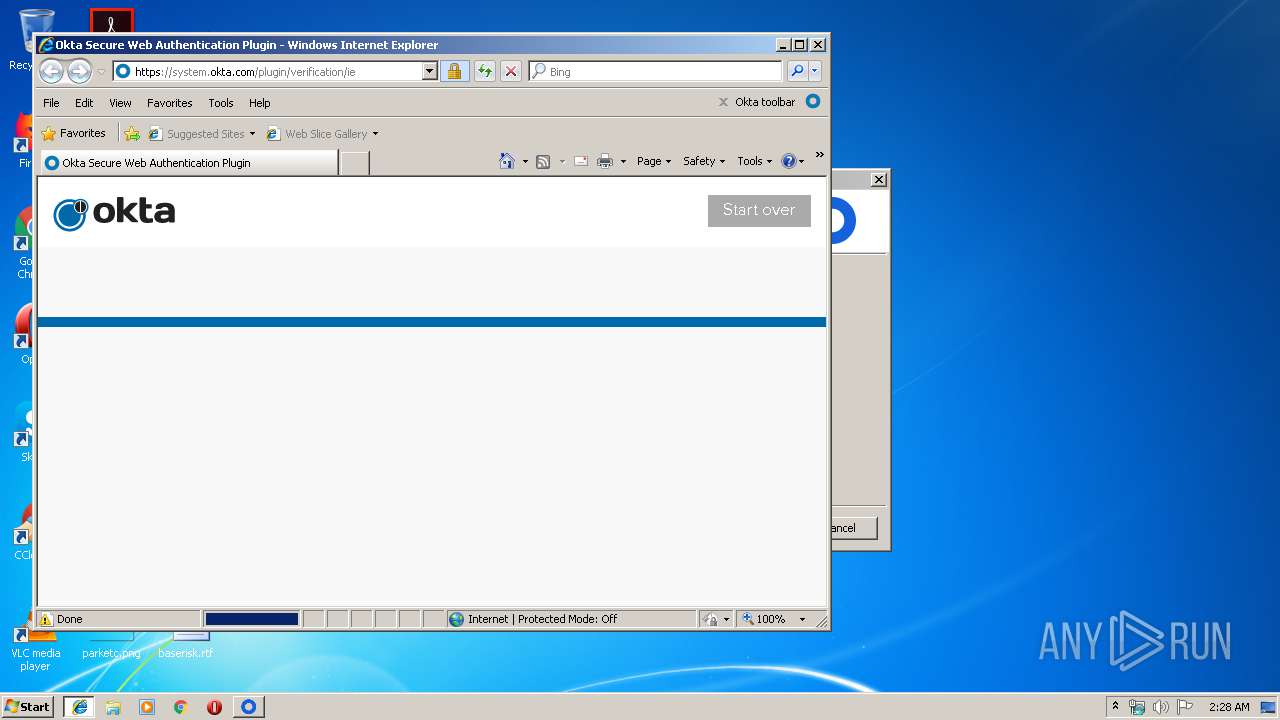Open Windows Explorer folder taskbar icon
The width and height of the screenshot is (1280, 720).
pyautogui.click(x=113, y=707)
